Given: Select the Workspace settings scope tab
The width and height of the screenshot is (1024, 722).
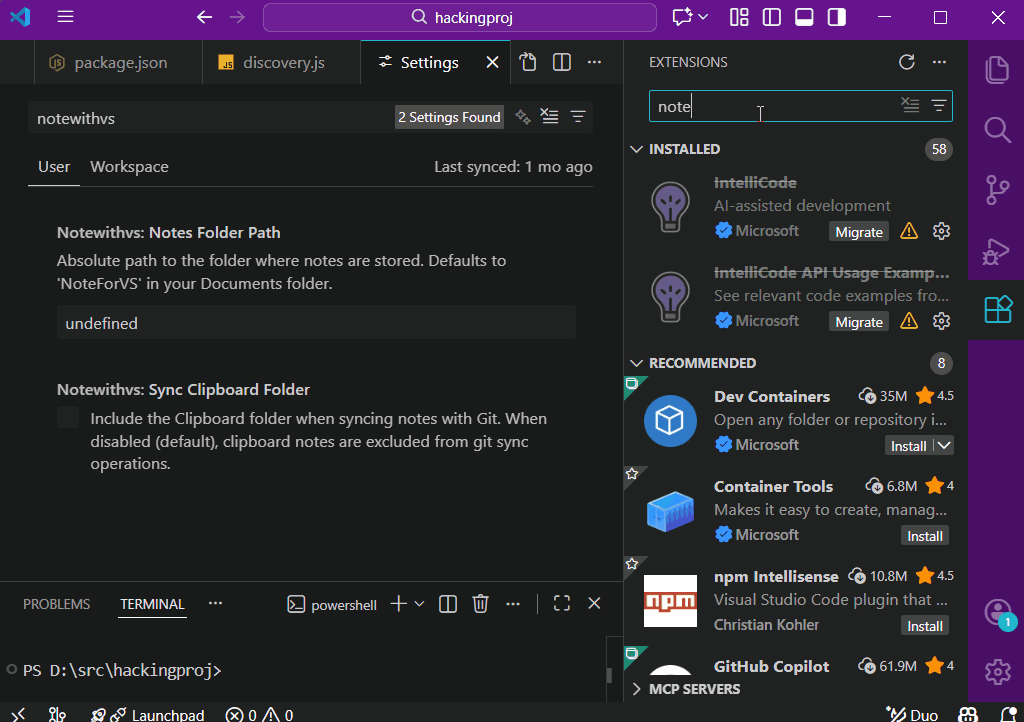Looking at the screenshot, I should (129, 167).
